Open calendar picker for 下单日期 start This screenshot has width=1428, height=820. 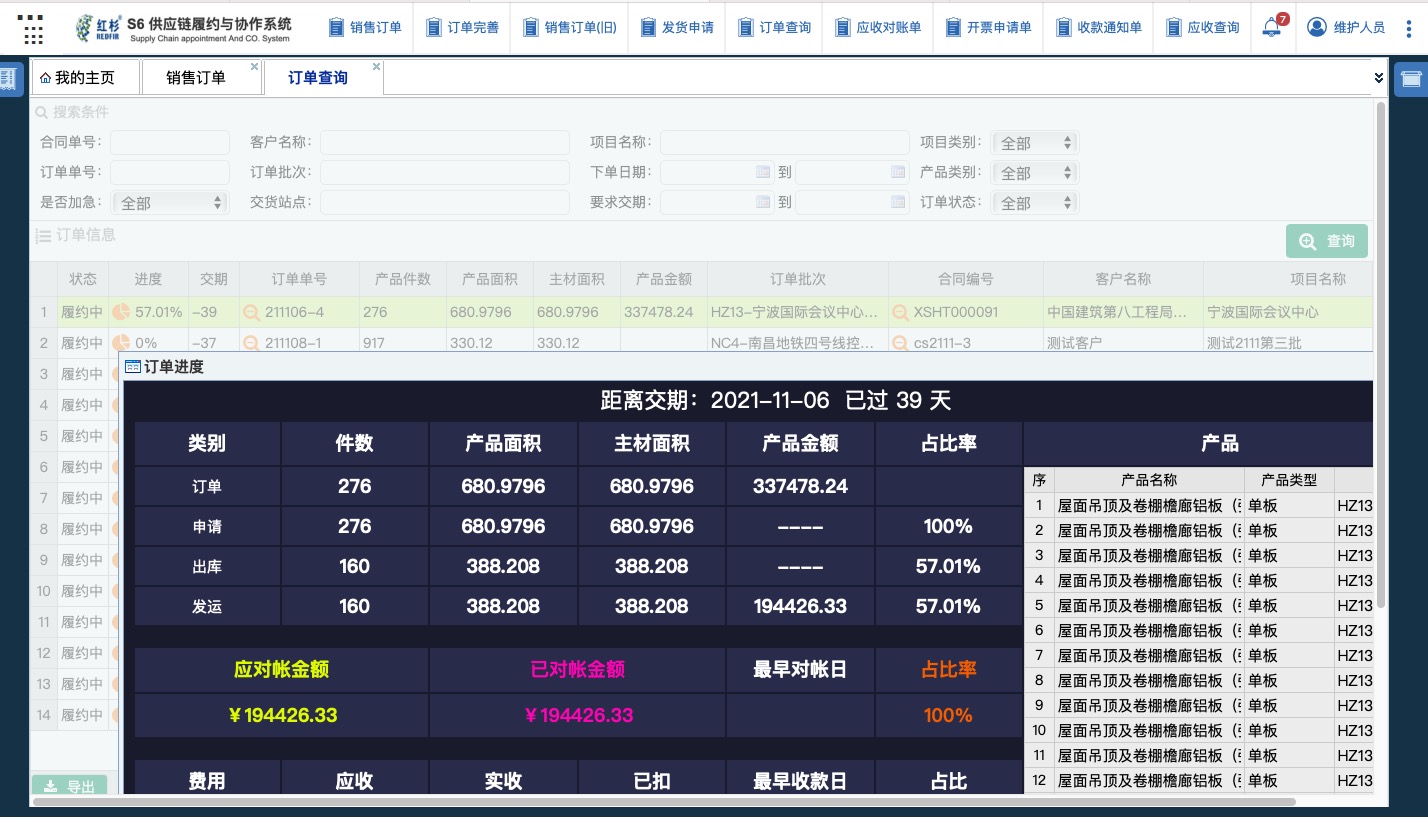click(x=763, y=172)
